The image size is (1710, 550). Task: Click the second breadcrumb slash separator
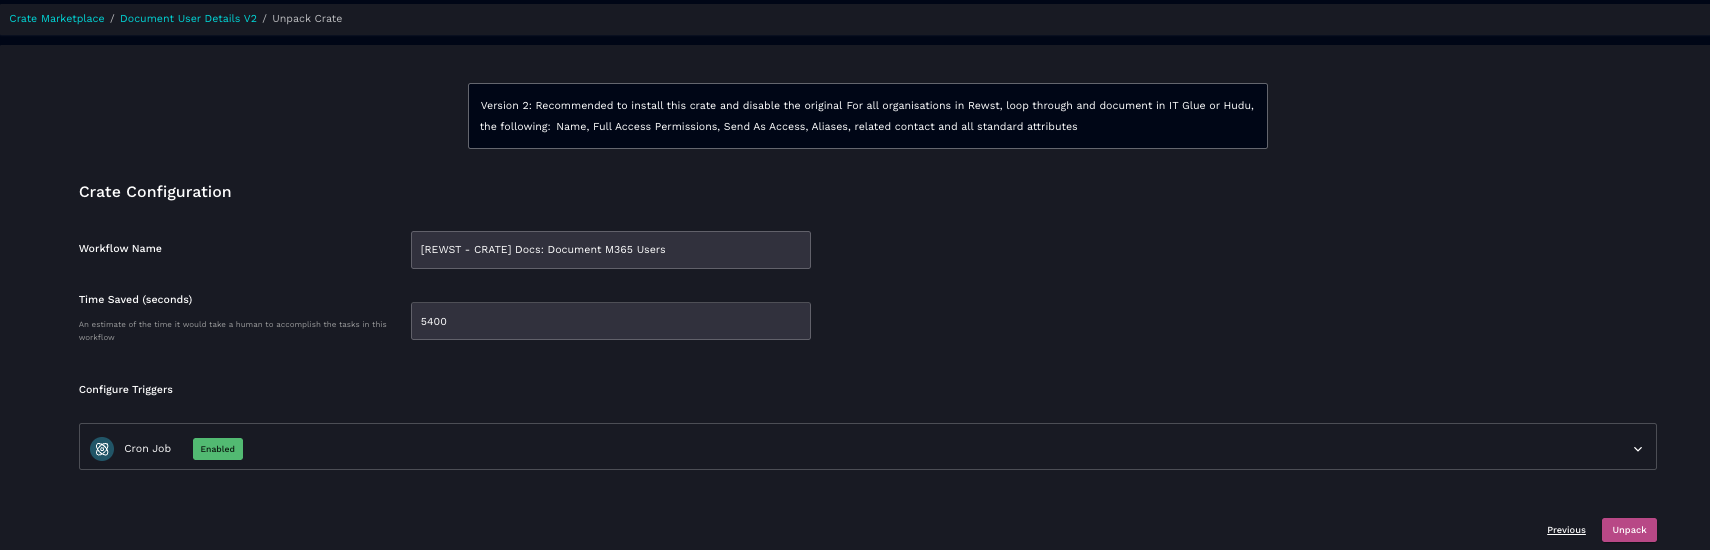265,19
